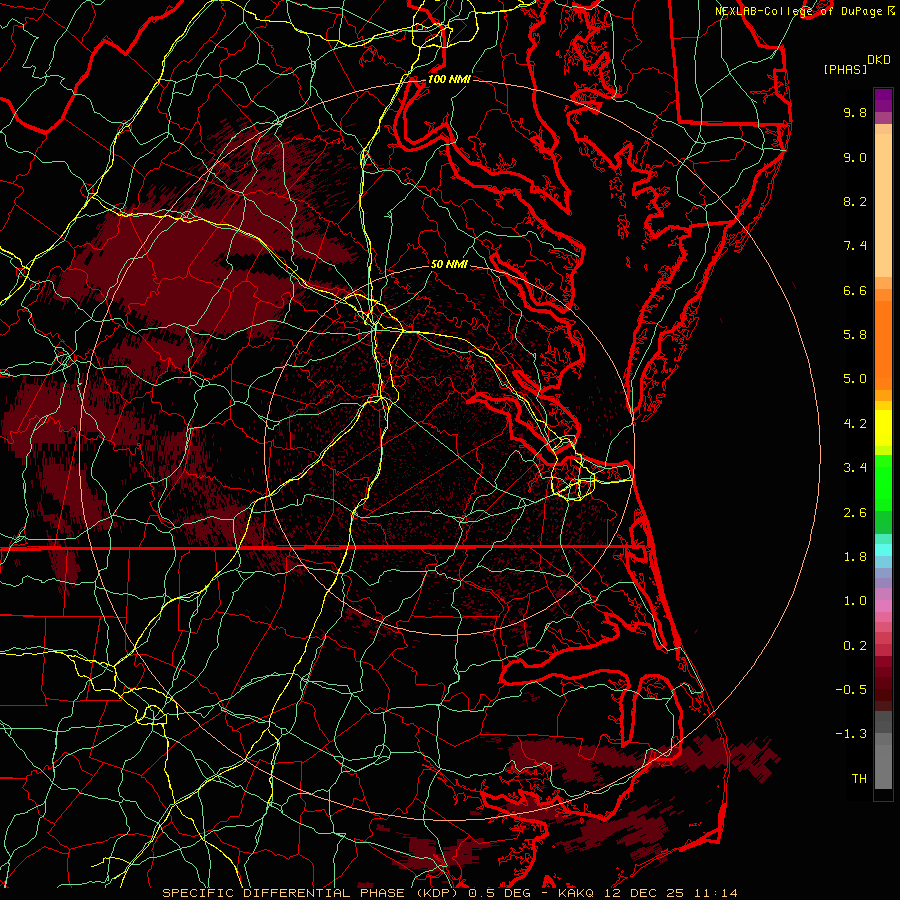The image size is (900, 900).
Task: Click the [PHAS] legend label
Action: click(845, 70)
